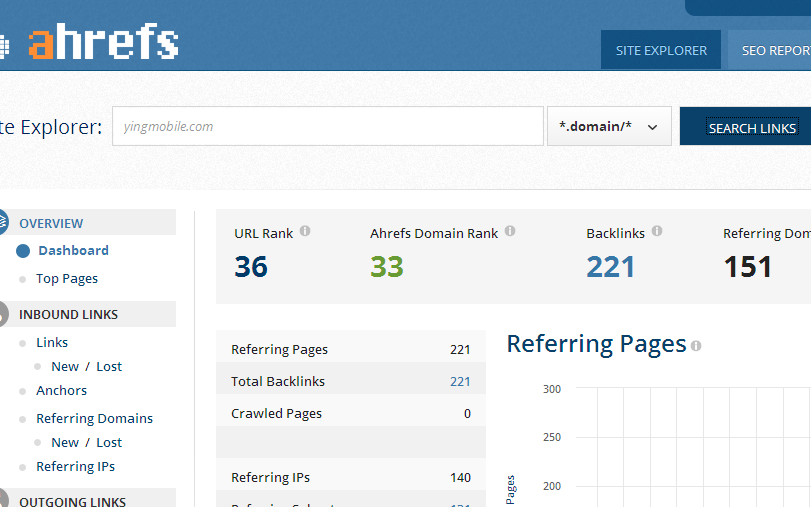Open Dashboard in the sidebar
The image size is (811, 507).
click(x=73, y=250)
